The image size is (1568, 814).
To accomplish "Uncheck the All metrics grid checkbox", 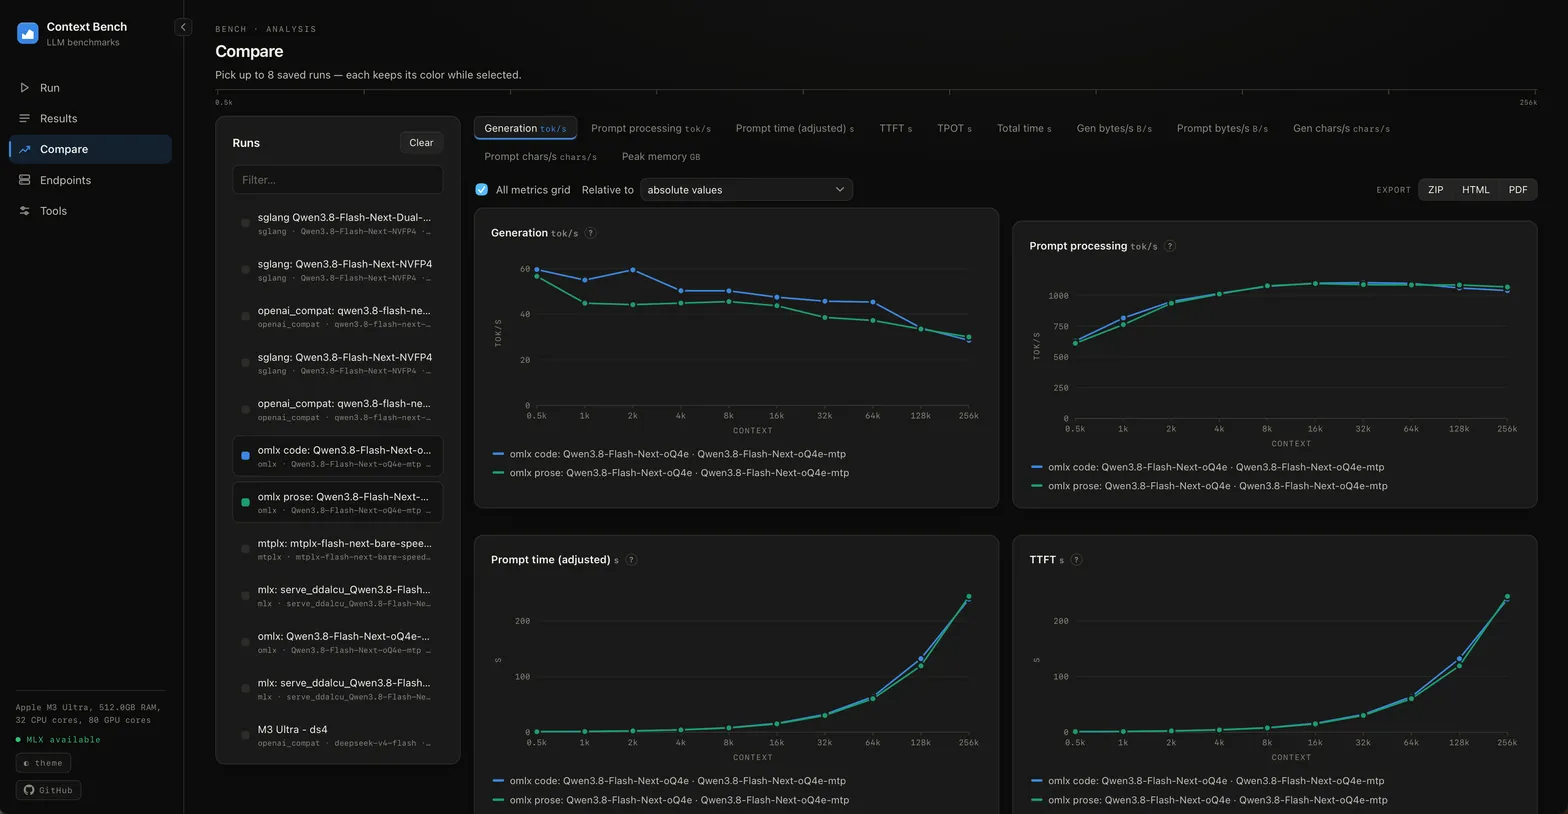I will point(482,189).
